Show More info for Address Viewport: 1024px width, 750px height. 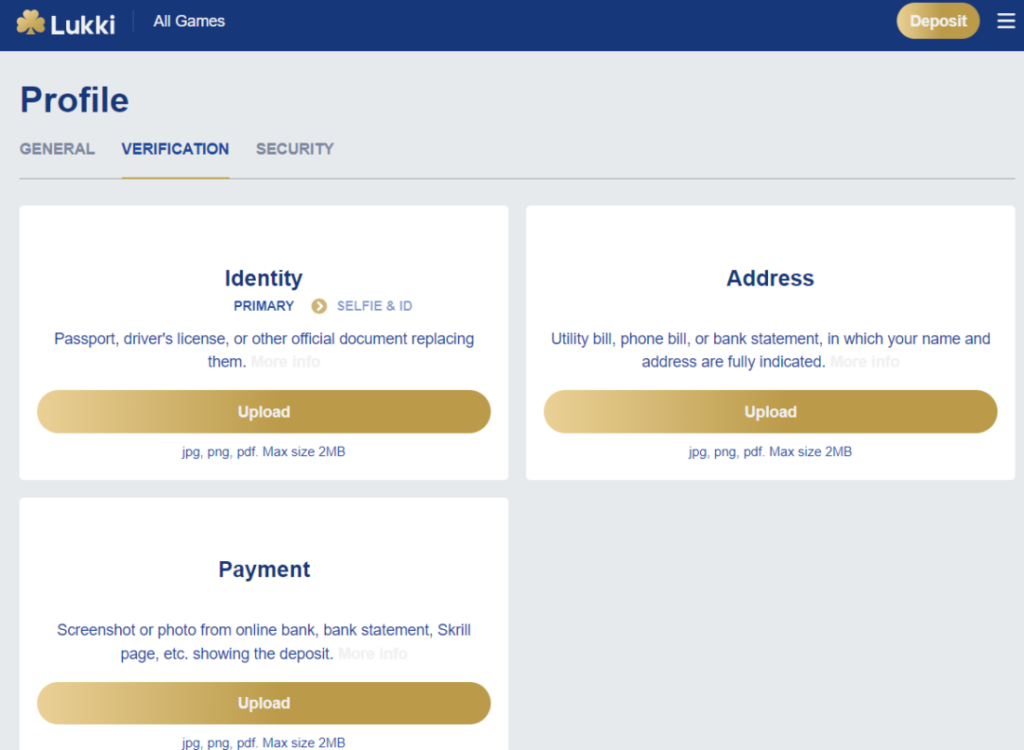click(864, 362)
